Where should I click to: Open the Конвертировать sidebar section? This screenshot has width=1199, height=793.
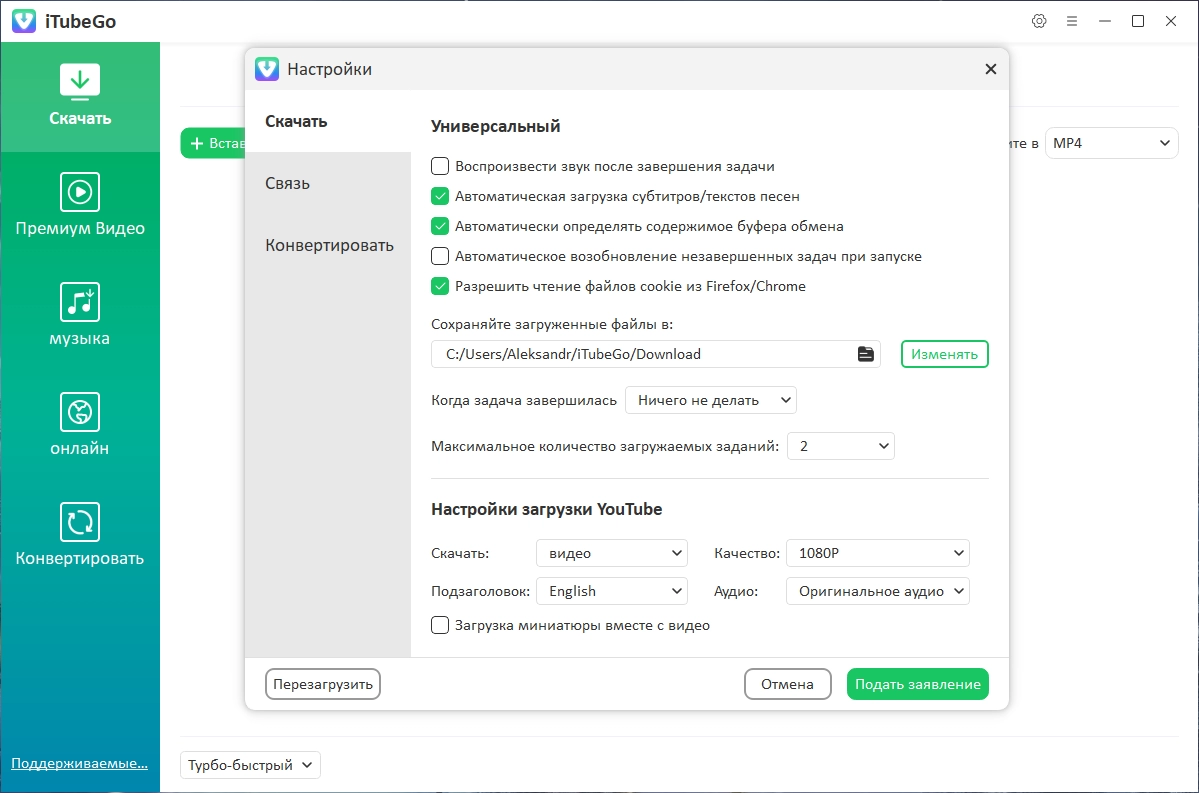80,535
